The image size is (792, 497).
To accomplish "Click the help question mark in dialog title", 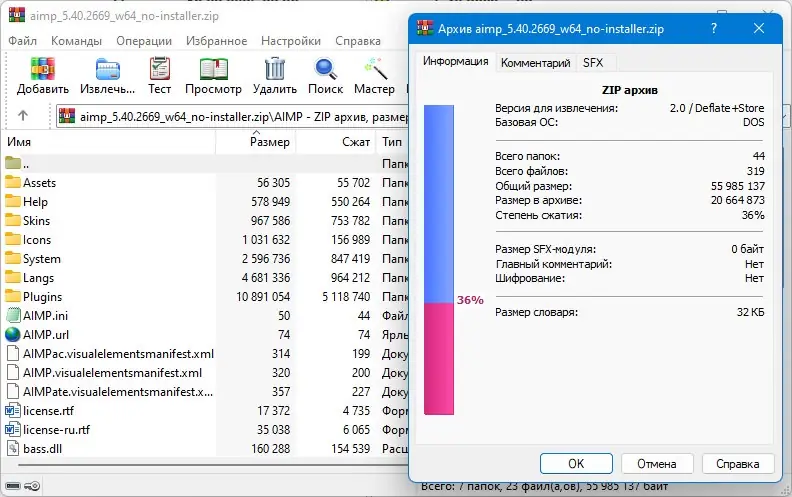I will coord(714,28).
